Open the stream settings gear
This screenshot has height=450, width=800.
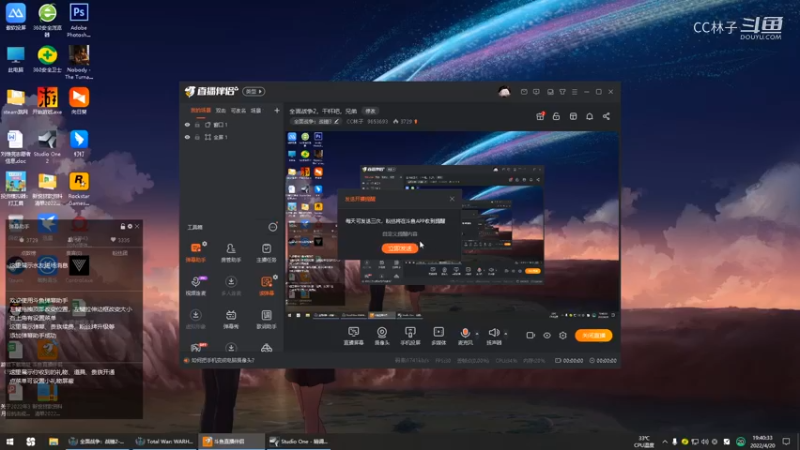coord(563,335)
